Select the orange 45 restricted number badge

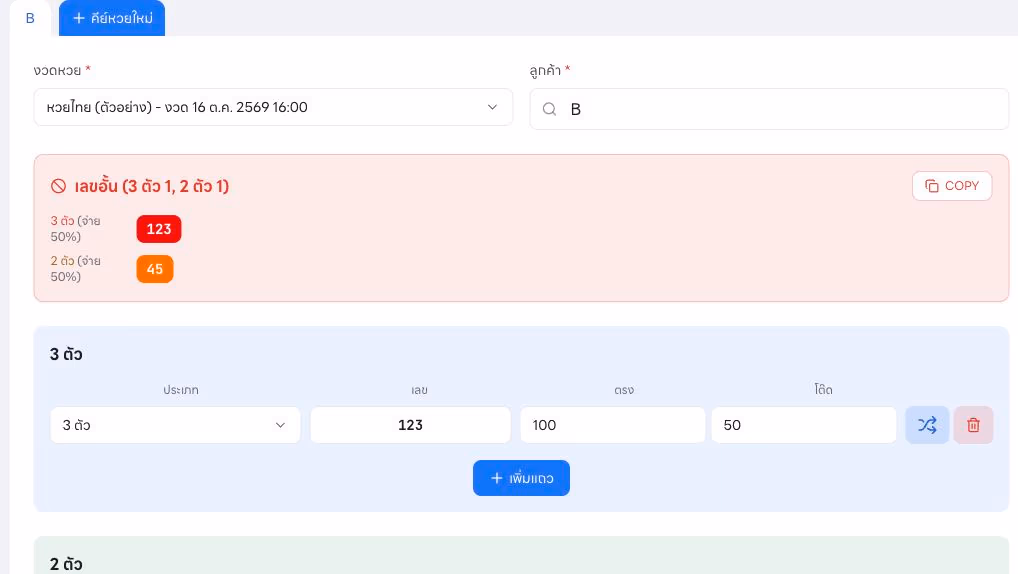pyautogui.click(x=155, y=269)
